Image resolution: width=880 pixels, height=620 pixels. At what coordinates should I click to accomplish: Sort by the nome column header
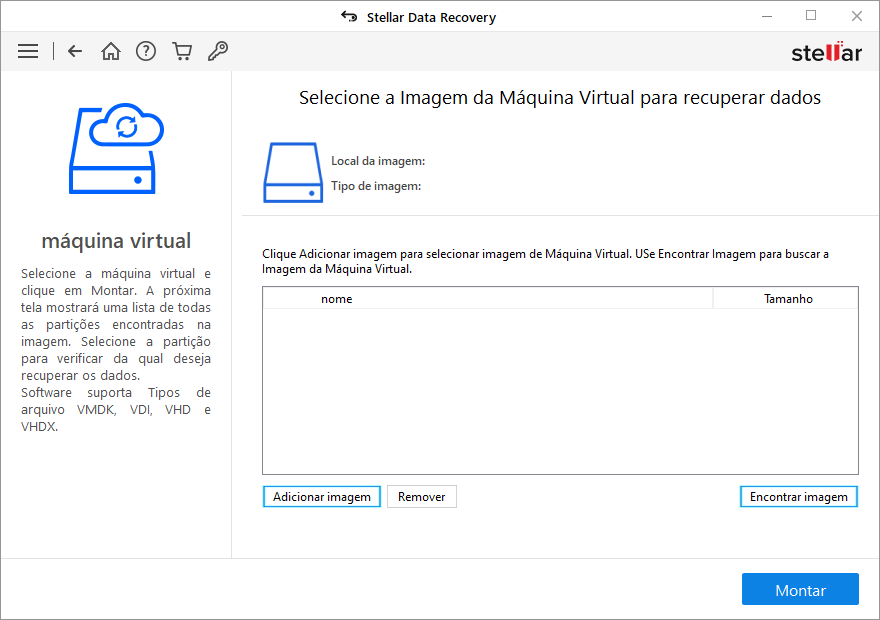(488, 298)
